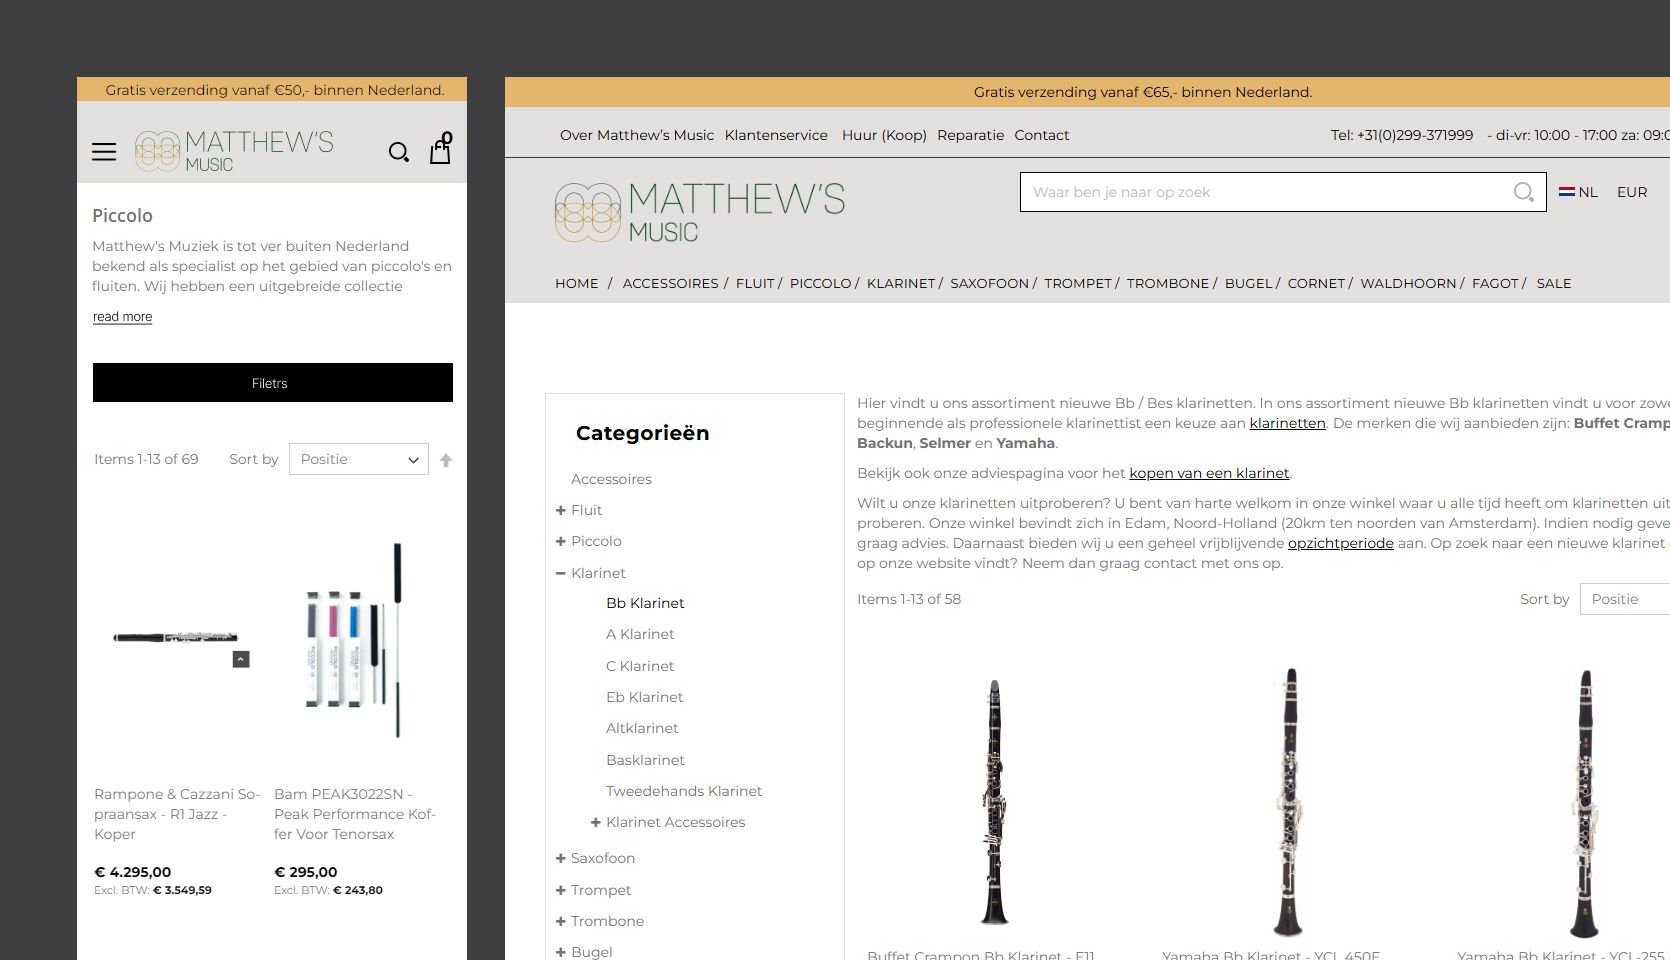Open the mobile Sort by Positie dropdown
This screenshot has width=1670, height=960.
pos(359,459)
